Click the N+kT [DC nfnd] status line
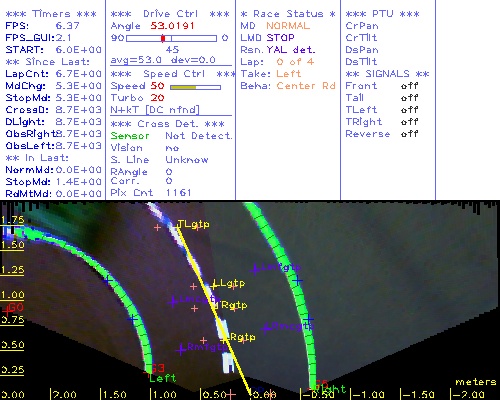Image resolution: width=500 pixels, height=400 pixels. pyautogui.click(x=155, y=110)
